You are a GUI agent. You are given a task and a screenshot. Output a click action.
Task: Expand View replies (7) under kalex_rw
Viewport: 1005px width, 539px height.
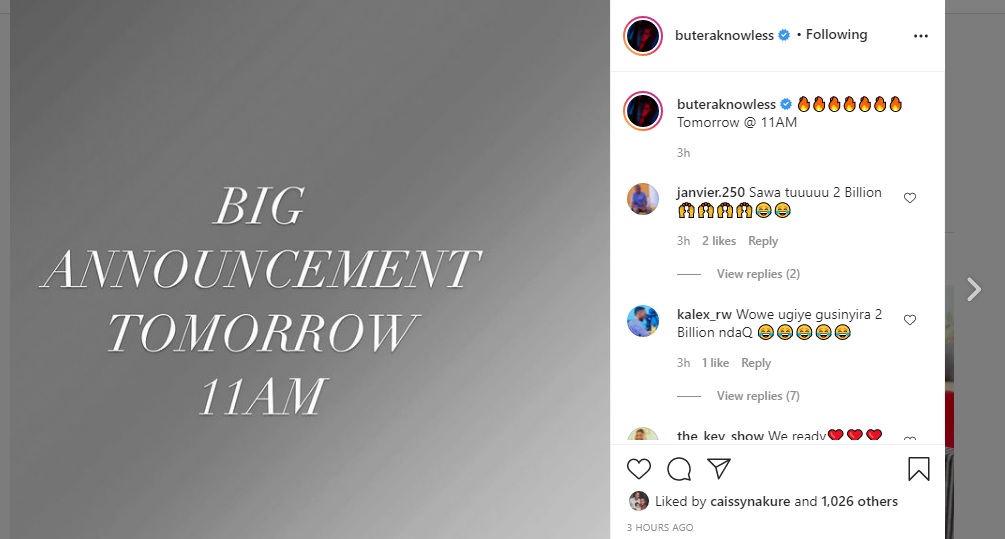758,395
